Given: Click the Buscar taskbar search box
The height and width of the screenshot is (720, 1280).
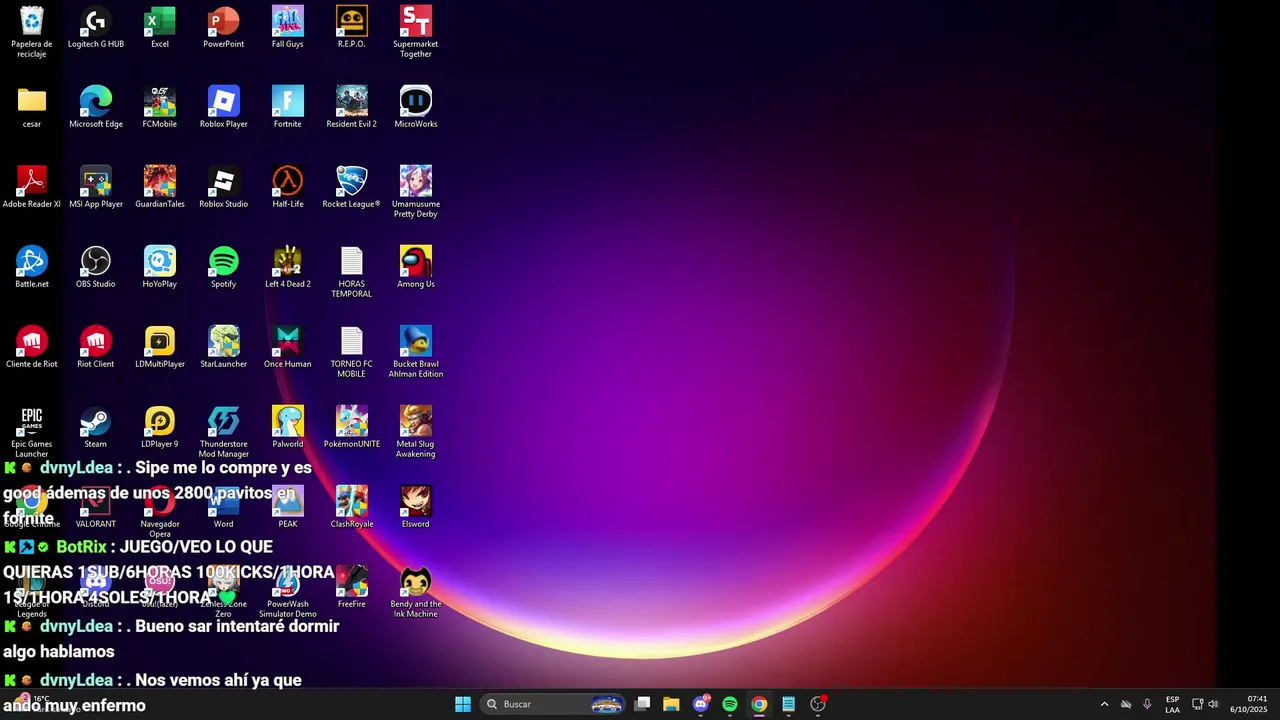Looking at the screenshot, I should (553, 704).
